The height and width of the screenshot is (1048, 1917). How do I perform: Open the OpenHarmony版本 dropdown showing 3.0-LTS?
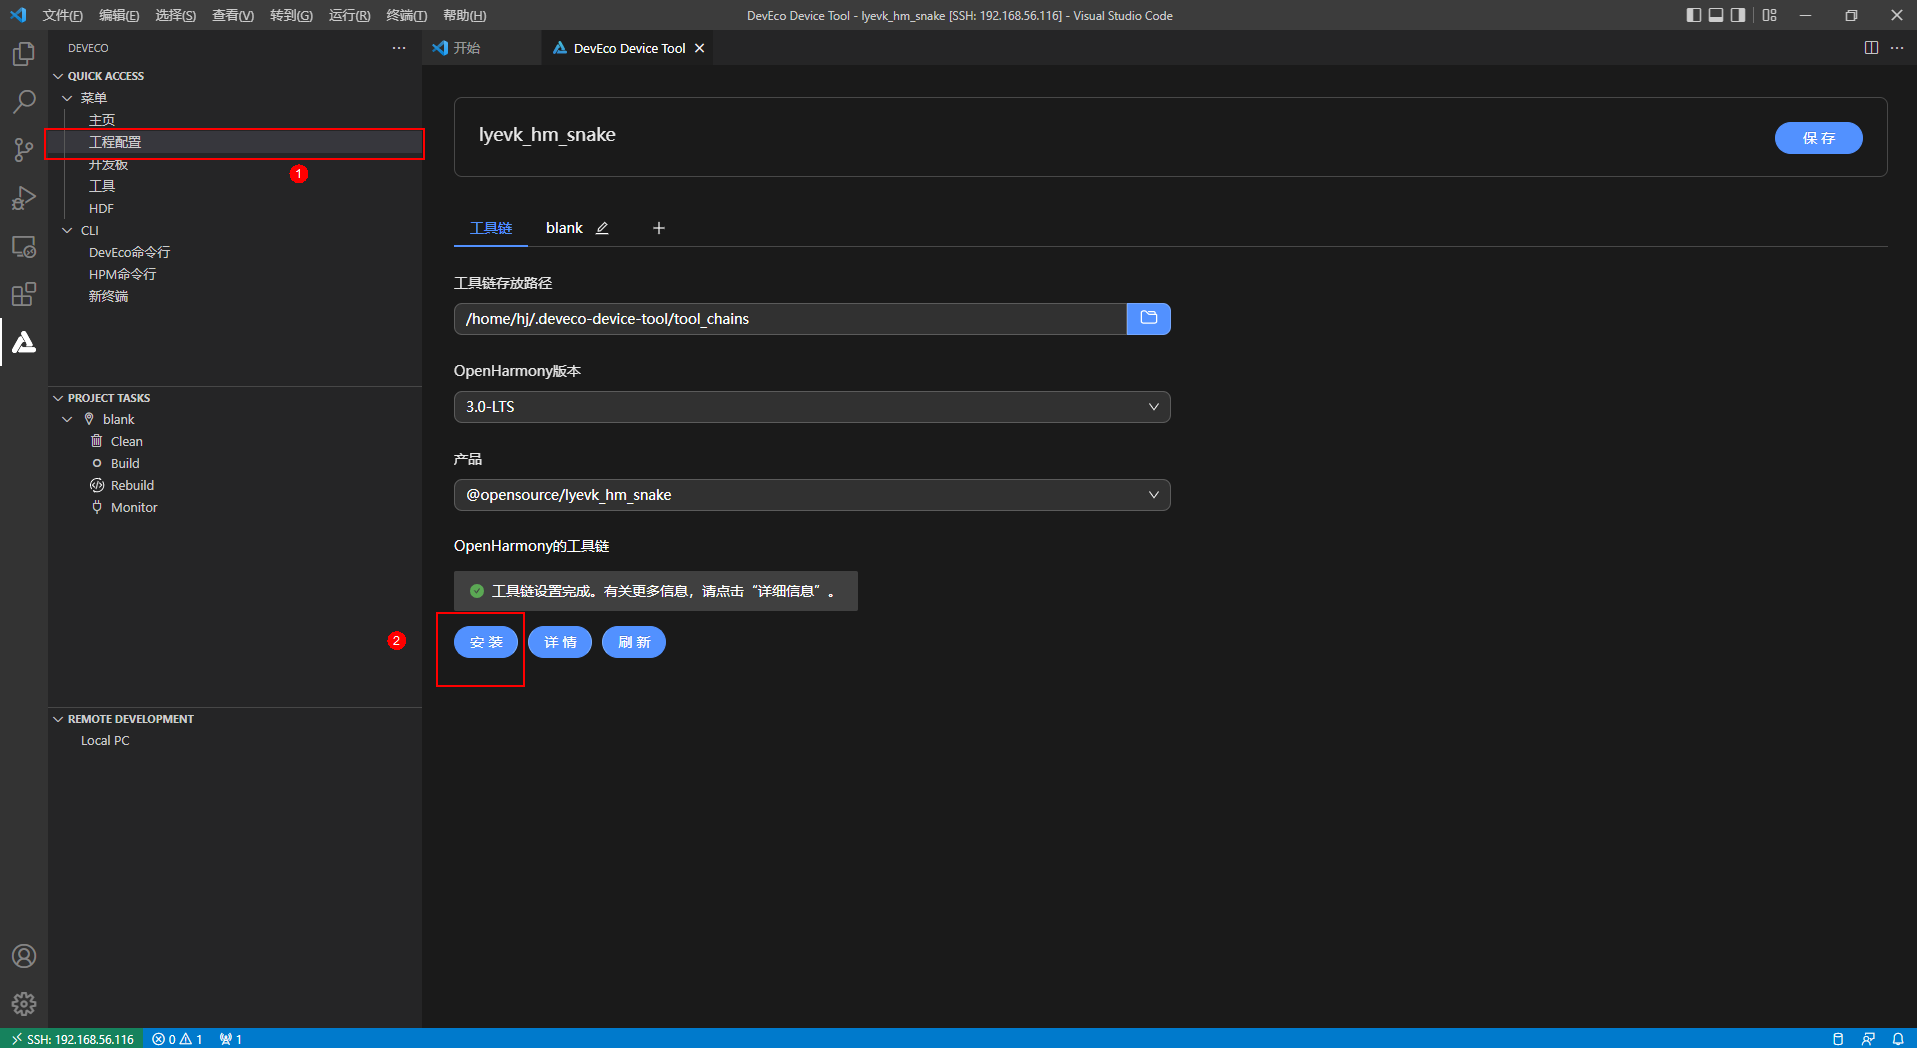pos(812,407)
